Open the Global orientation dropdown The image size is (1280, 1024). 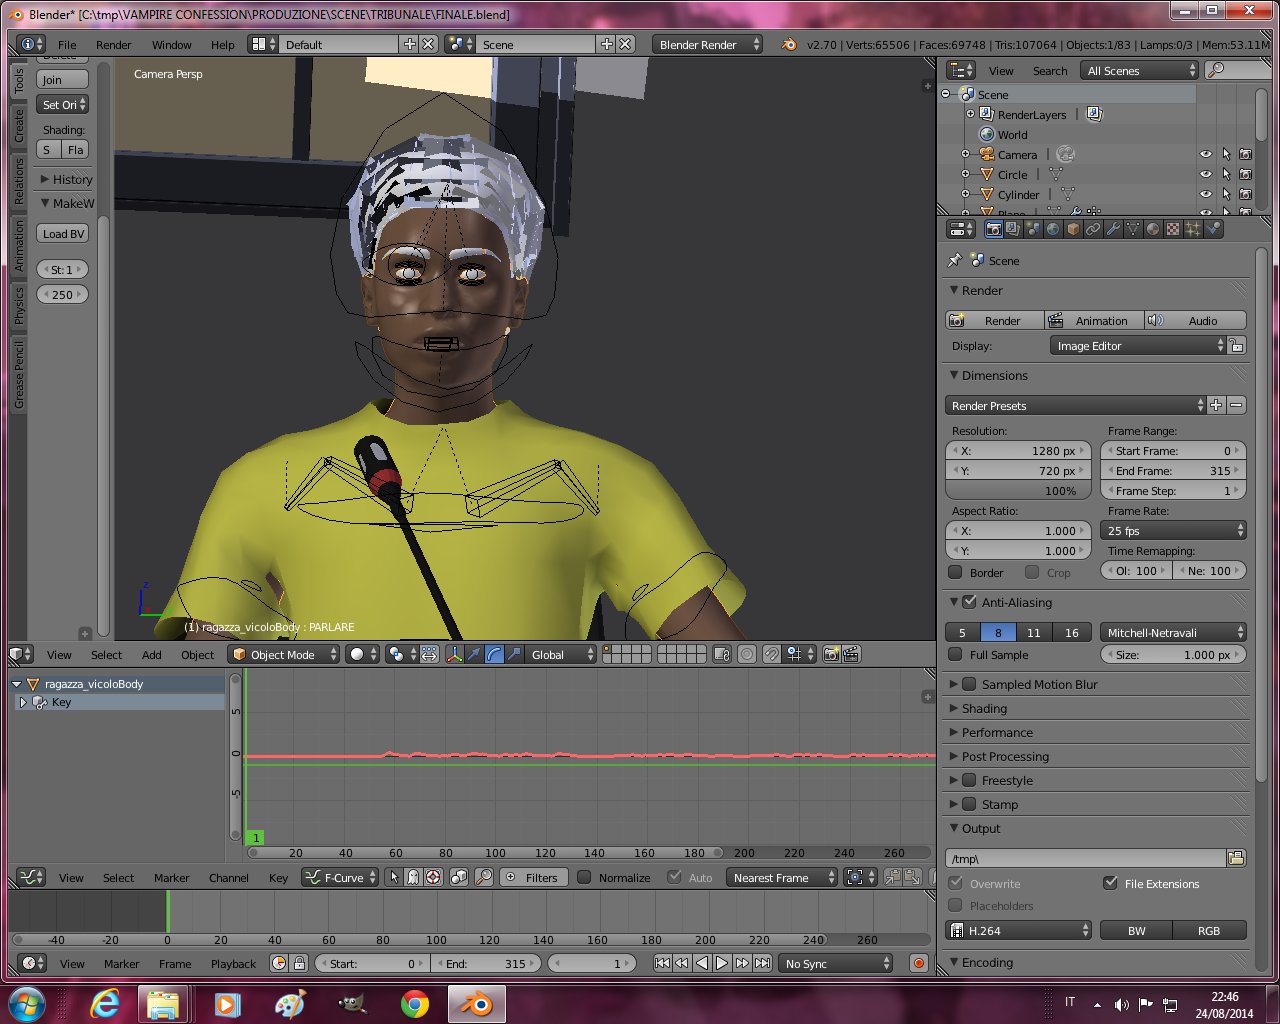coord(561,654)
